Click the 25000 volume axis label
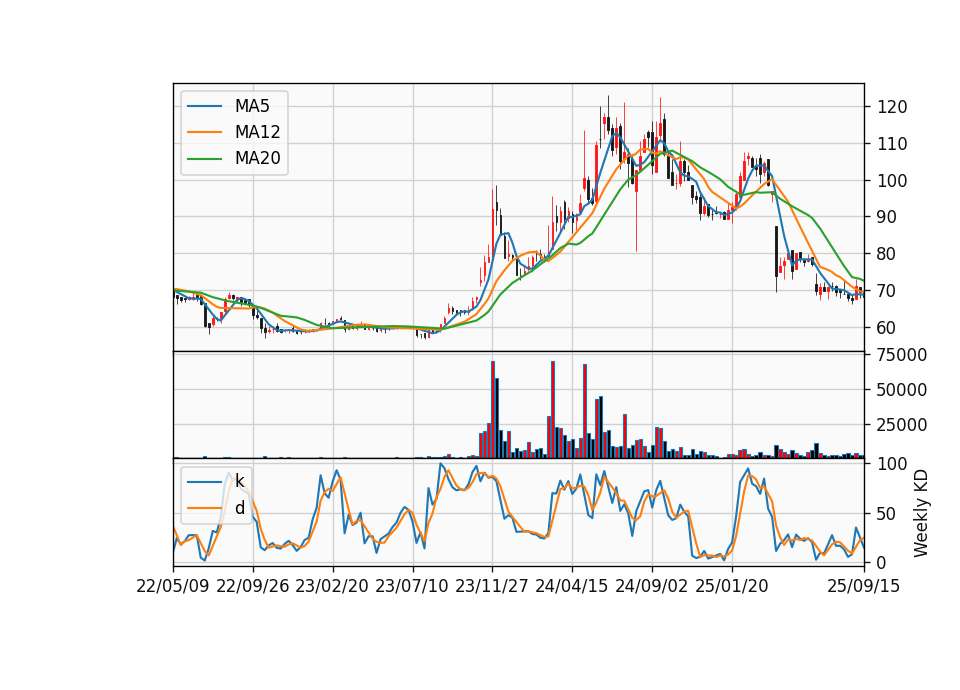The width and height of the screenshot is (960, 690). [x=901, y=424]
